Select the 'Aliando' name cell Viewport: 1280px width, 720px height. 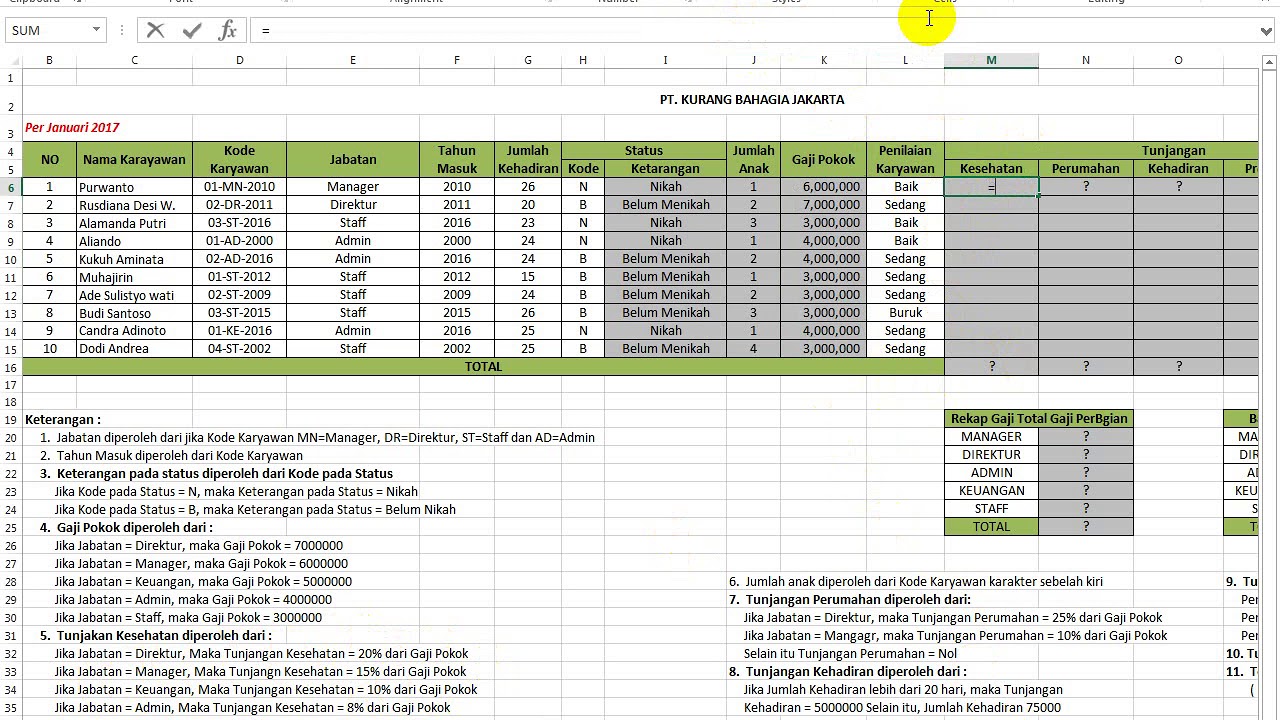(134, 241)
